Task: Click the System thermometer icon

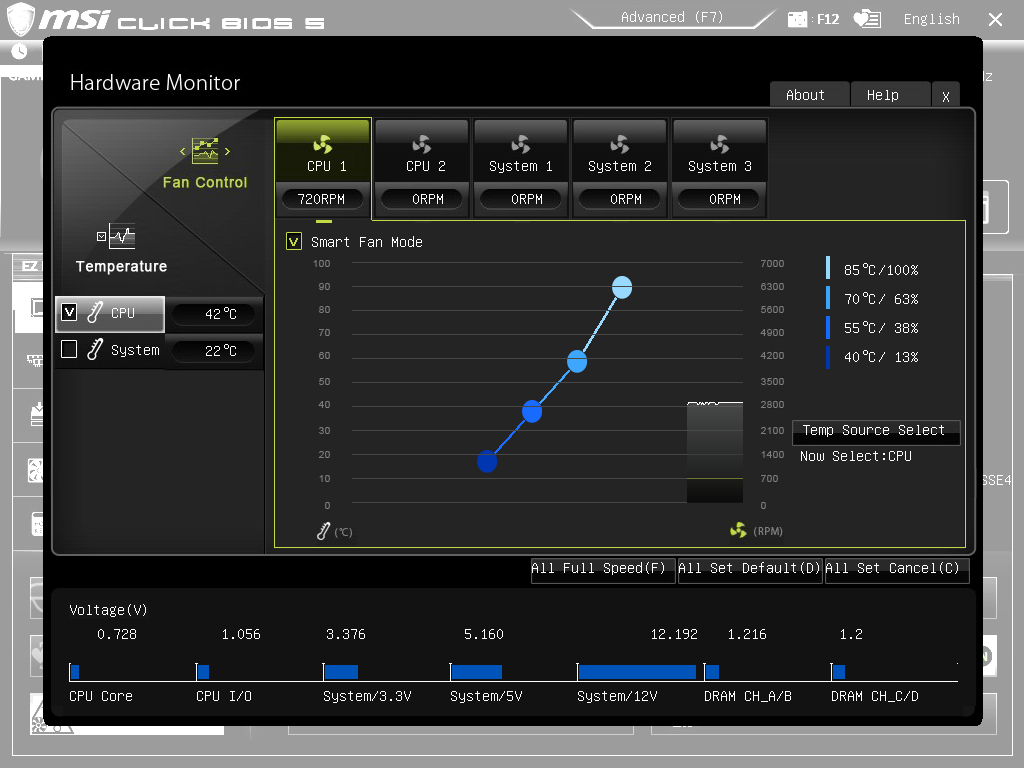Action: tap(95, 349)
